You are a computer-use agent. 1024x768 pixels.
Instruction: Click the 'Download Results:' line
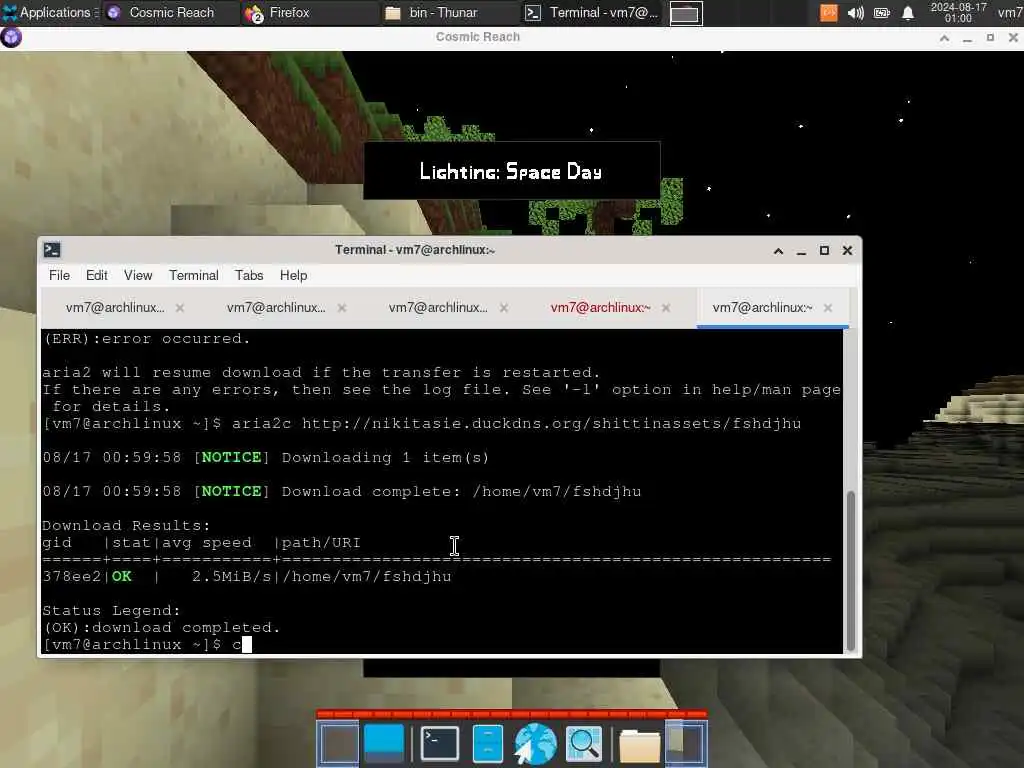tap(126, 526)
